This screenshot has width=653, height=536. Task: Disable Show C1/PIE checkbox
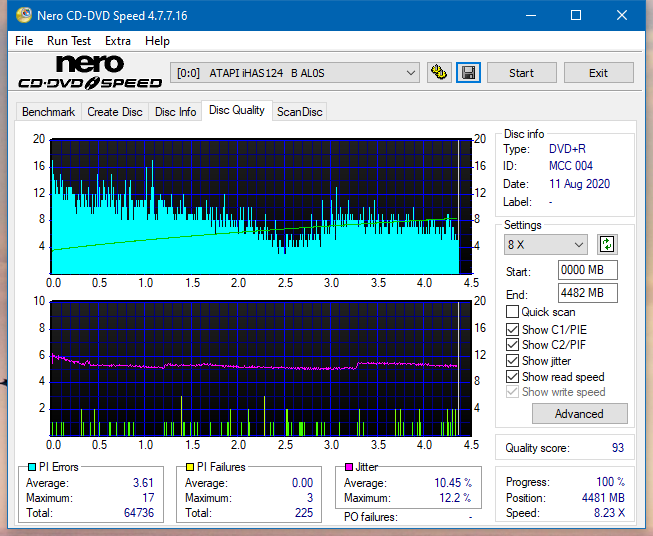(x=512, y=329)
